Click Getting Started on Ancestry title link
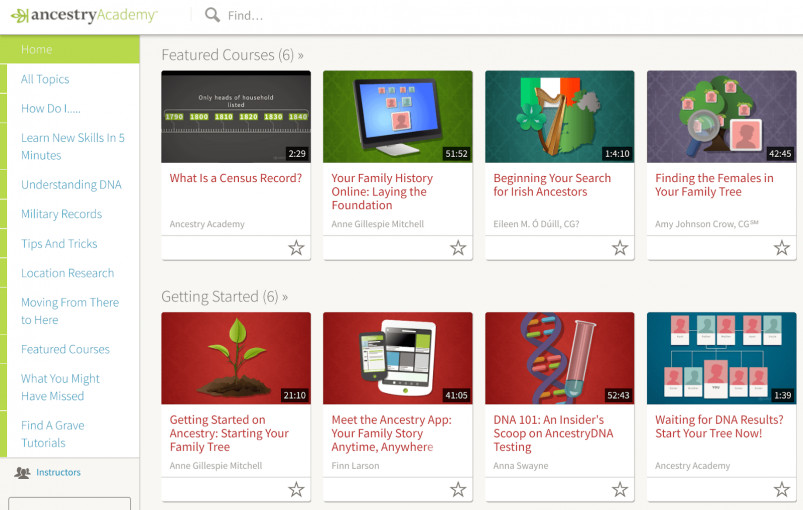Screen dimensions: 803x510 coord(229,433)
